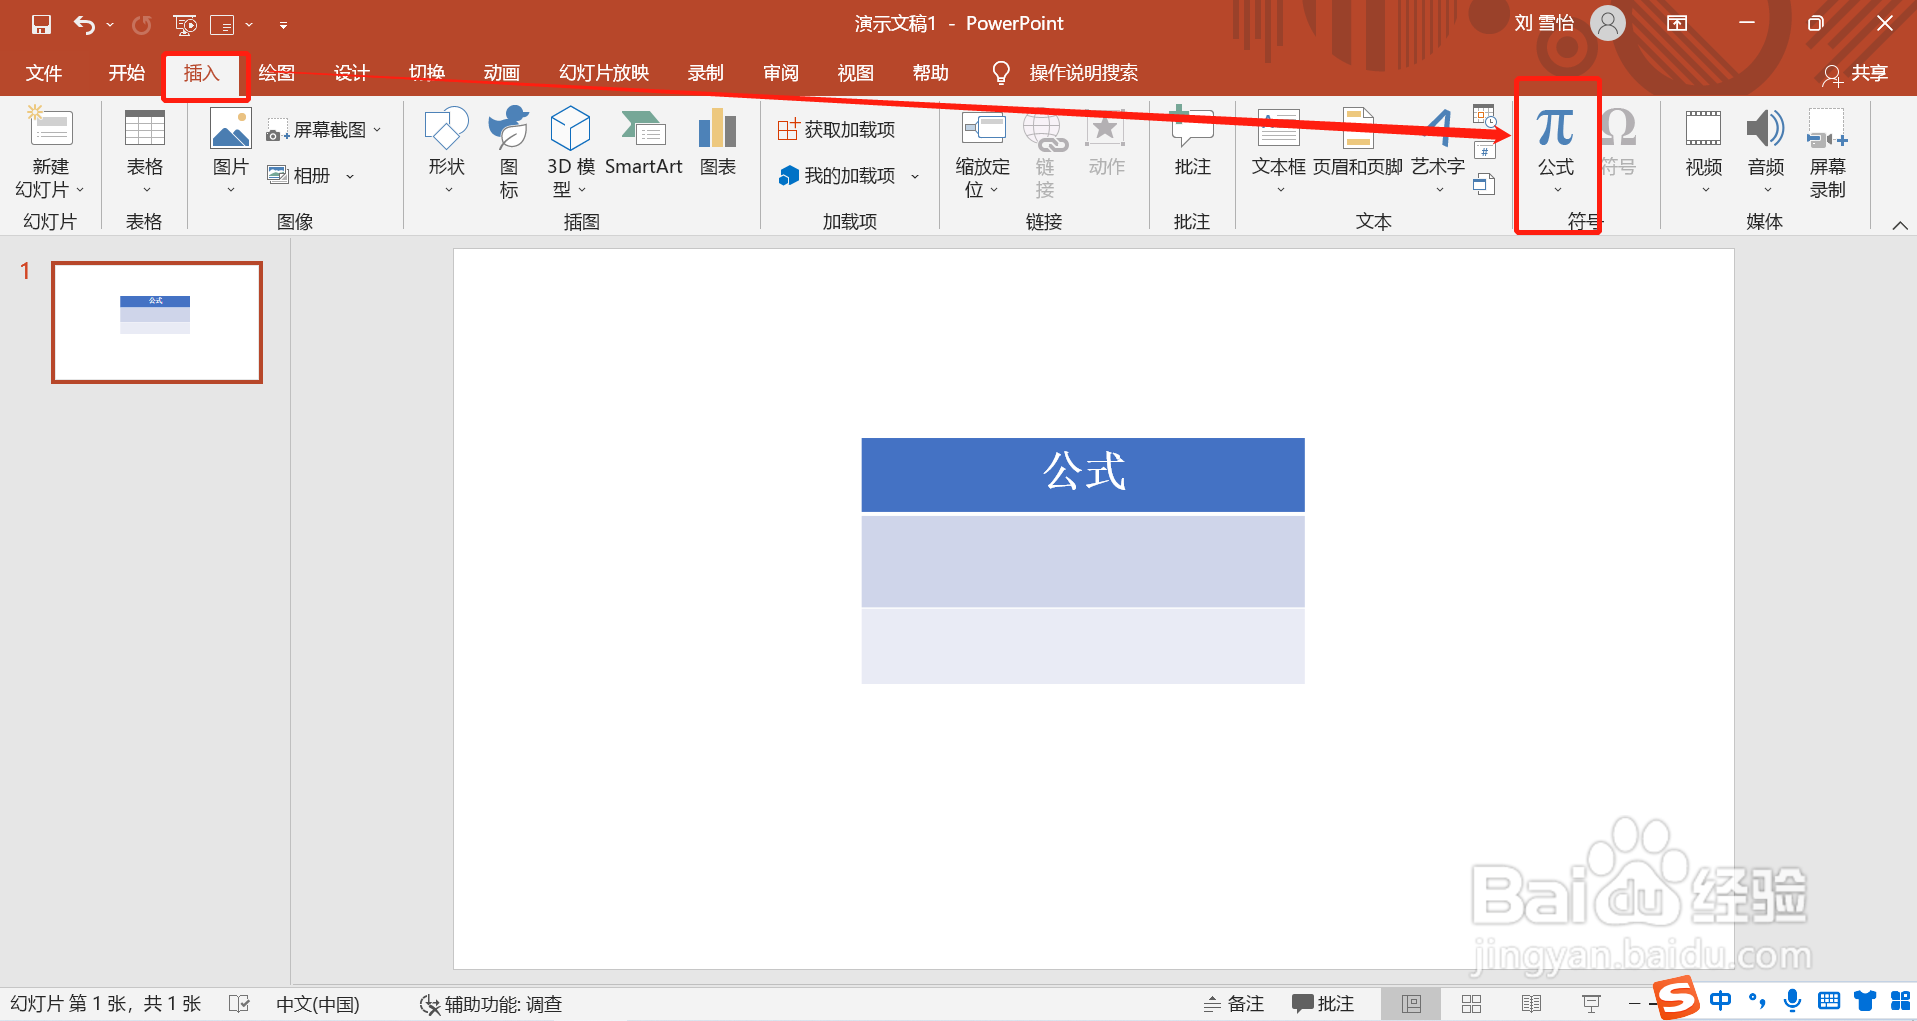
Task: Switch to Slide Sorter view icon
Action: 1471,1003
